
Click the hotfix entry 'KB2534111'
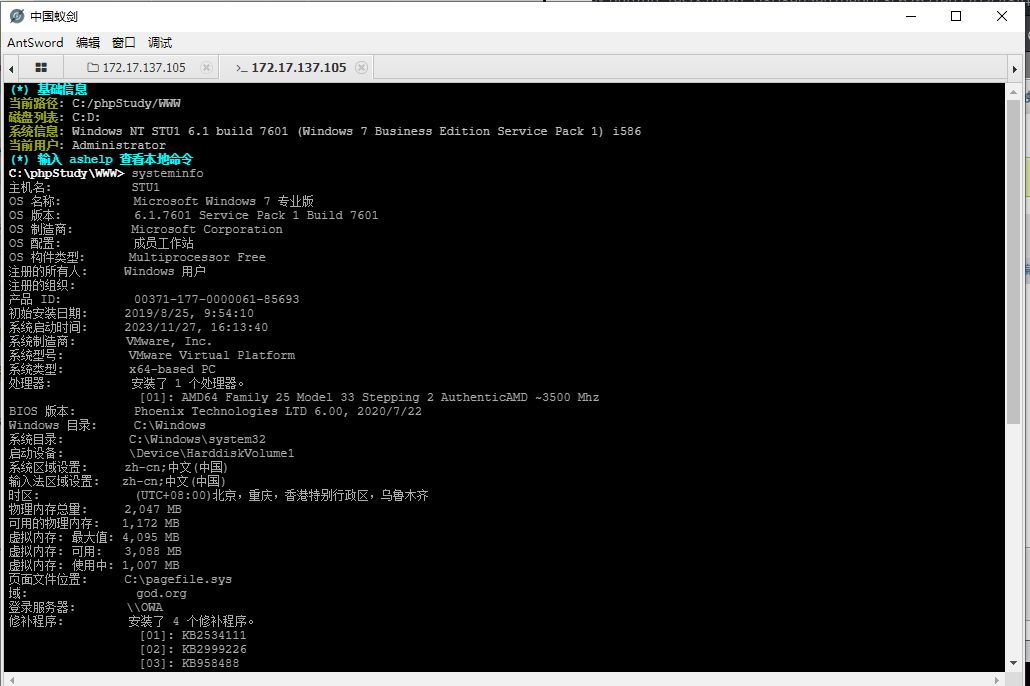click(x=214, y=635)
